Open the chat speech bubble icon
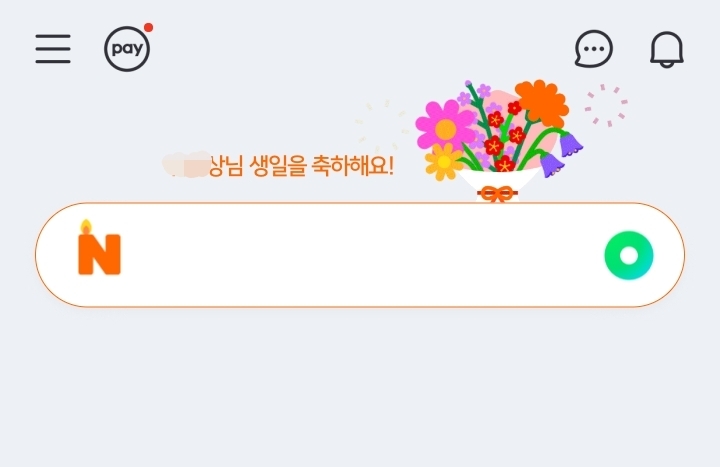This screenshot has width=720, height=467. (594, 49)
